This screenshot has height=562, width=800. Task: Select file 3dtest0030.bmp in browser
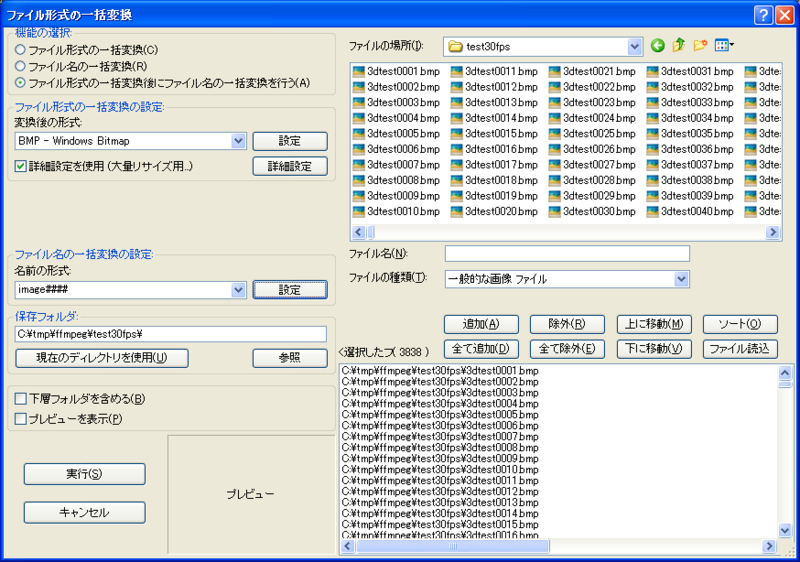click(x=592, y=211)
